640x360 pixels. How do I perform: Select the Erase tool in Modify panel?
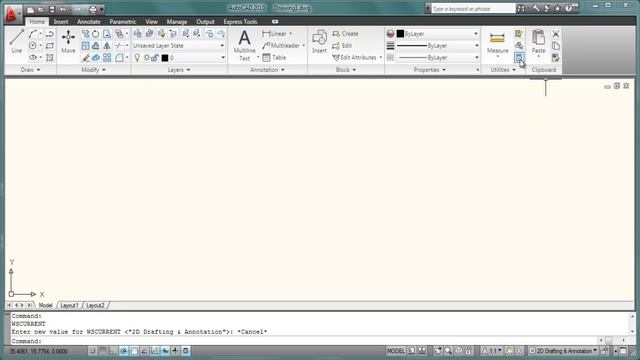[85, 58]
